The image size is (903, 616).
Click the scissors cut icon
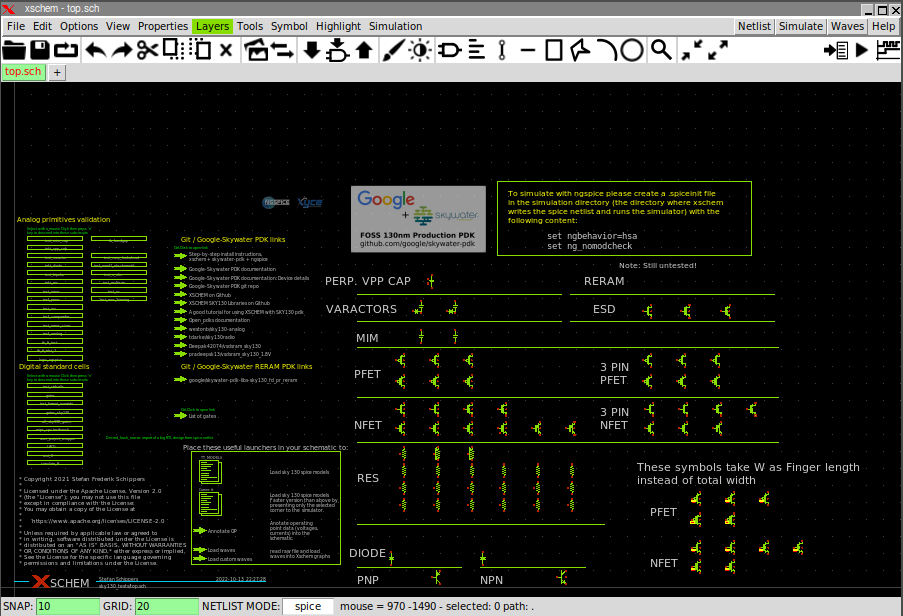tap(147, 49)
